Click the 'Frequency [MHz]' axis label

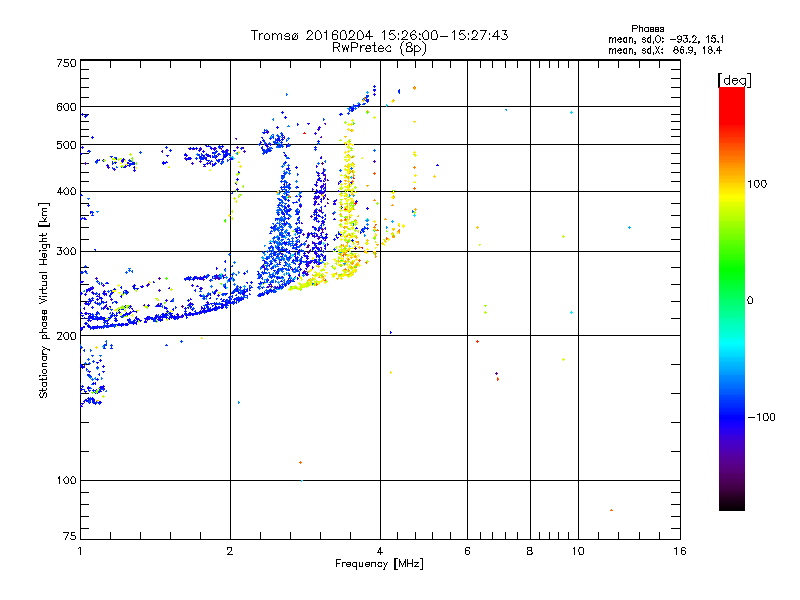click(x=379, y=564)
